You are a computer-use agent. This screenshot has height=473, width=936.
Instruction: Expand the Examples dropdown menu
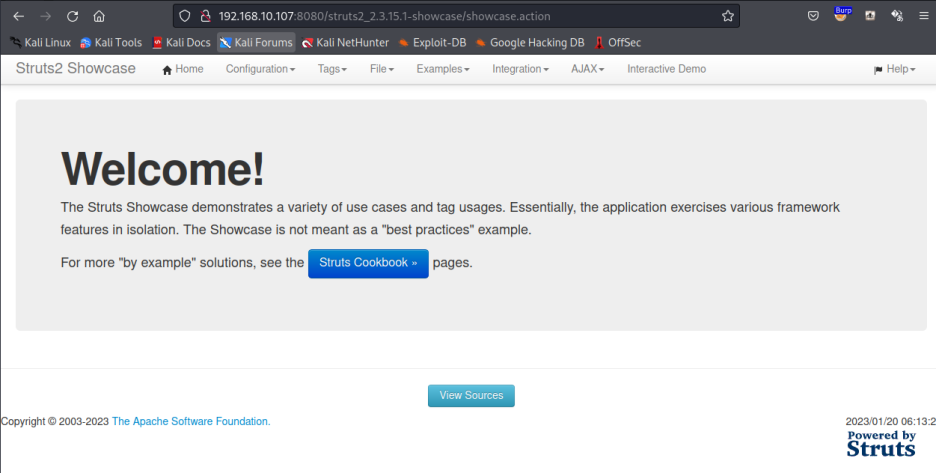(x=443, y=69)
